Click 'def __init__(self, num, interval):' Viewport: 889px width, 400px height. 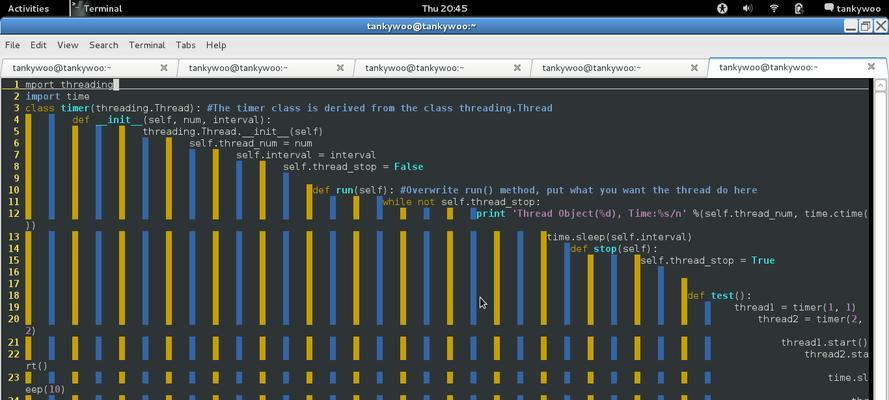pos(172,120)
